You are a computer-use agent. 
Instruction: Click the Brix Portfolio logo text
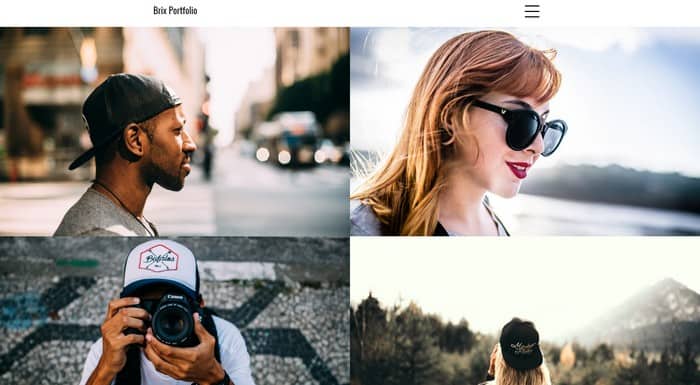pyautogui.click(x=175, y=11)
